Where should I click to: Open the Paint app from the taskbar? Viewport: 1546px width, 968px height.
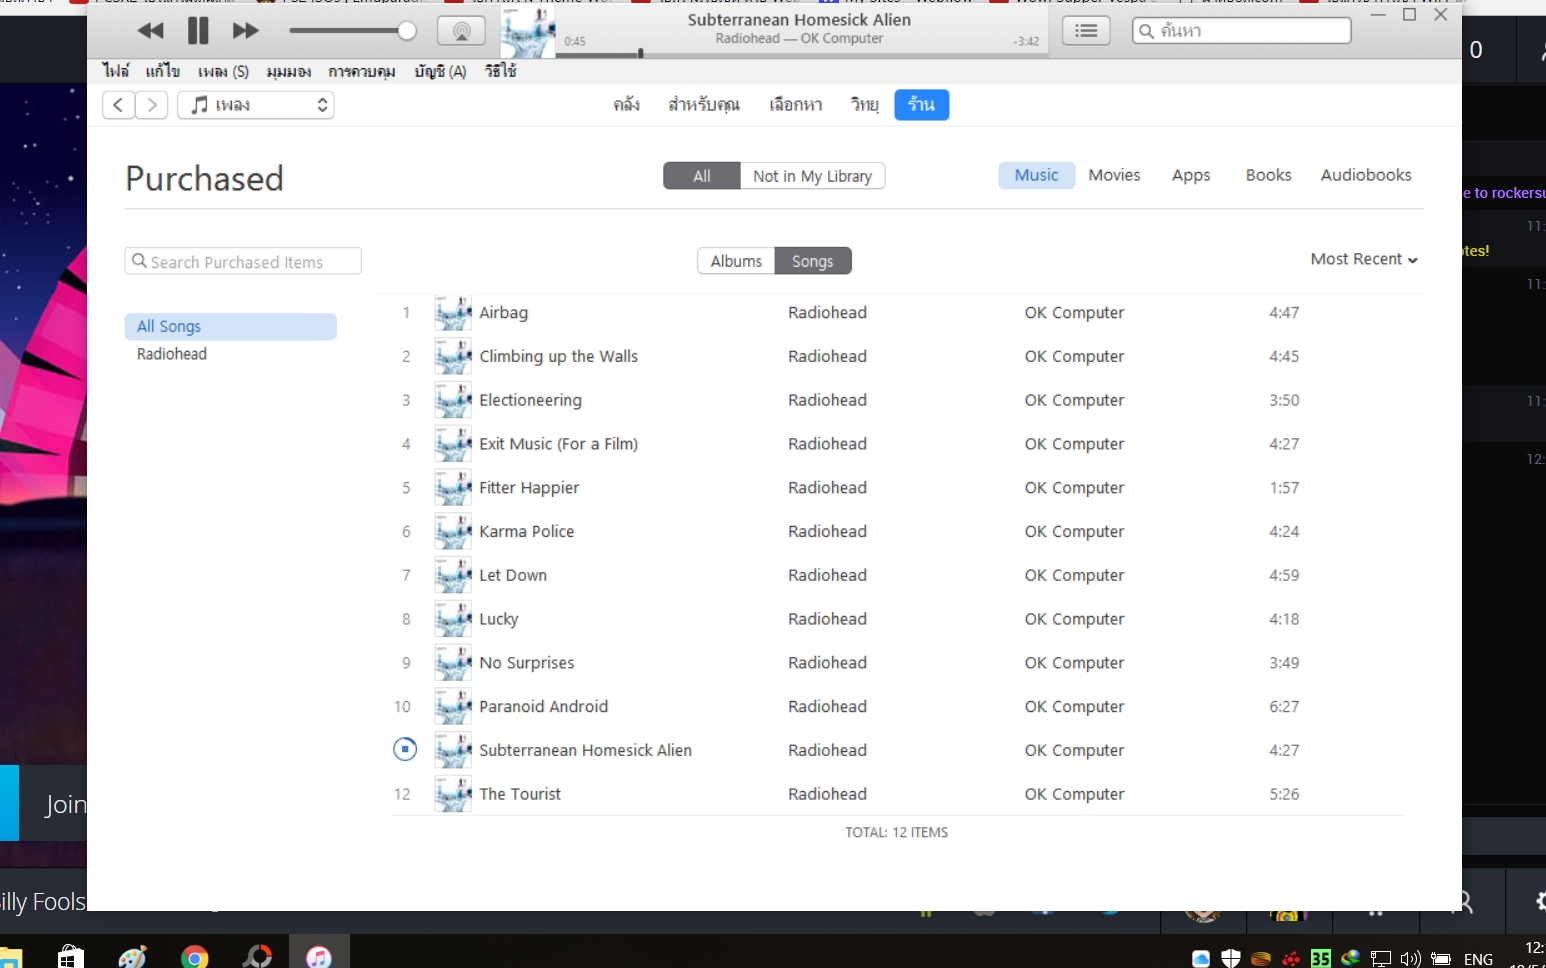tap(132, 957)
